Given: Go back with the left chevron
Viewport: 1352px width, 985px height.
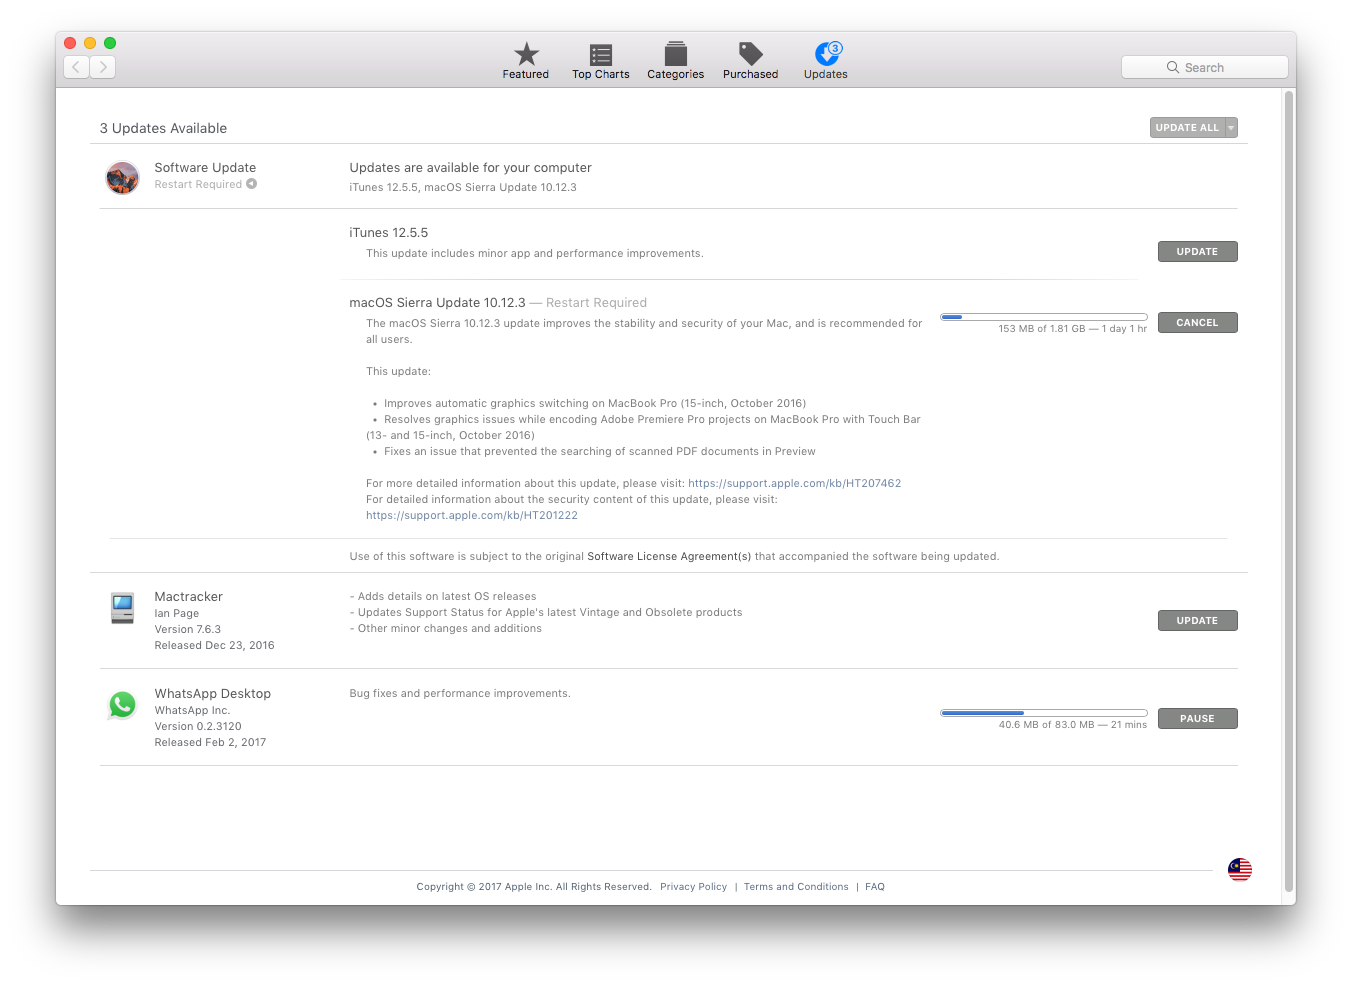Looking at the screenshot, I should [77, 67].
